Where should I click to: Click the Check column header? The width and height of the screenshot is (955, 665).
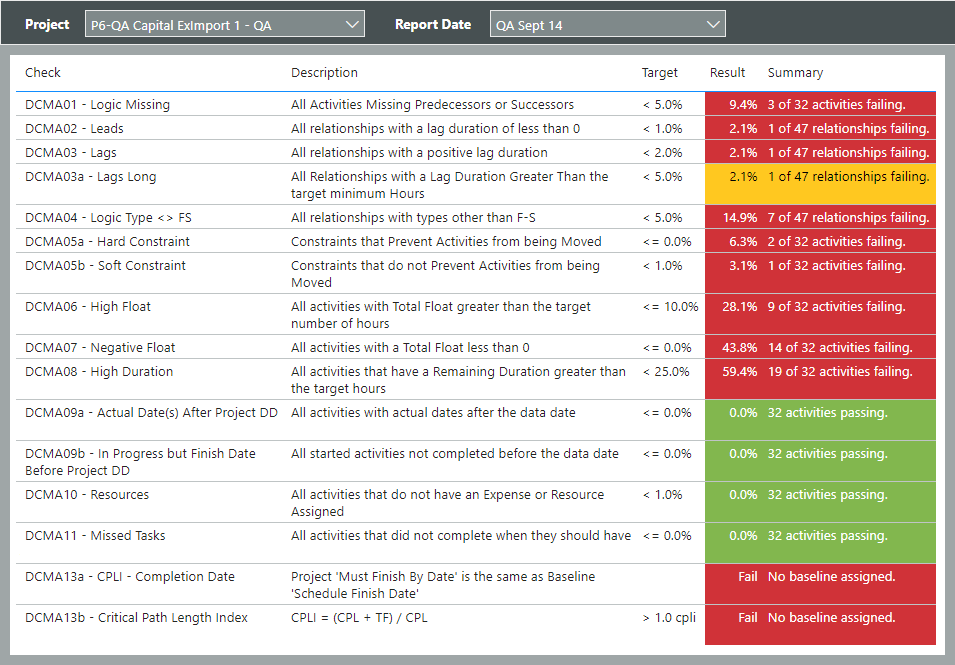(x=43, y=73)
